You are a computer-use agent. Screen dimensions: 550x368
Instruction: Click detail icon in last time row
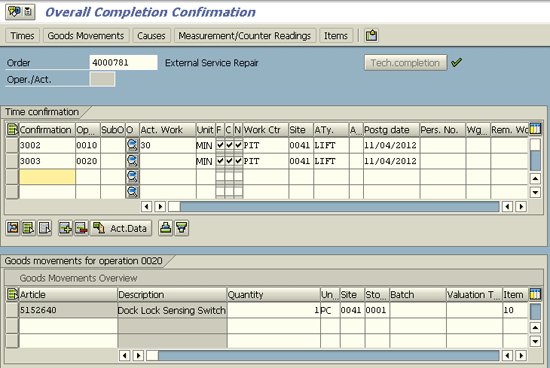[132, 192]
